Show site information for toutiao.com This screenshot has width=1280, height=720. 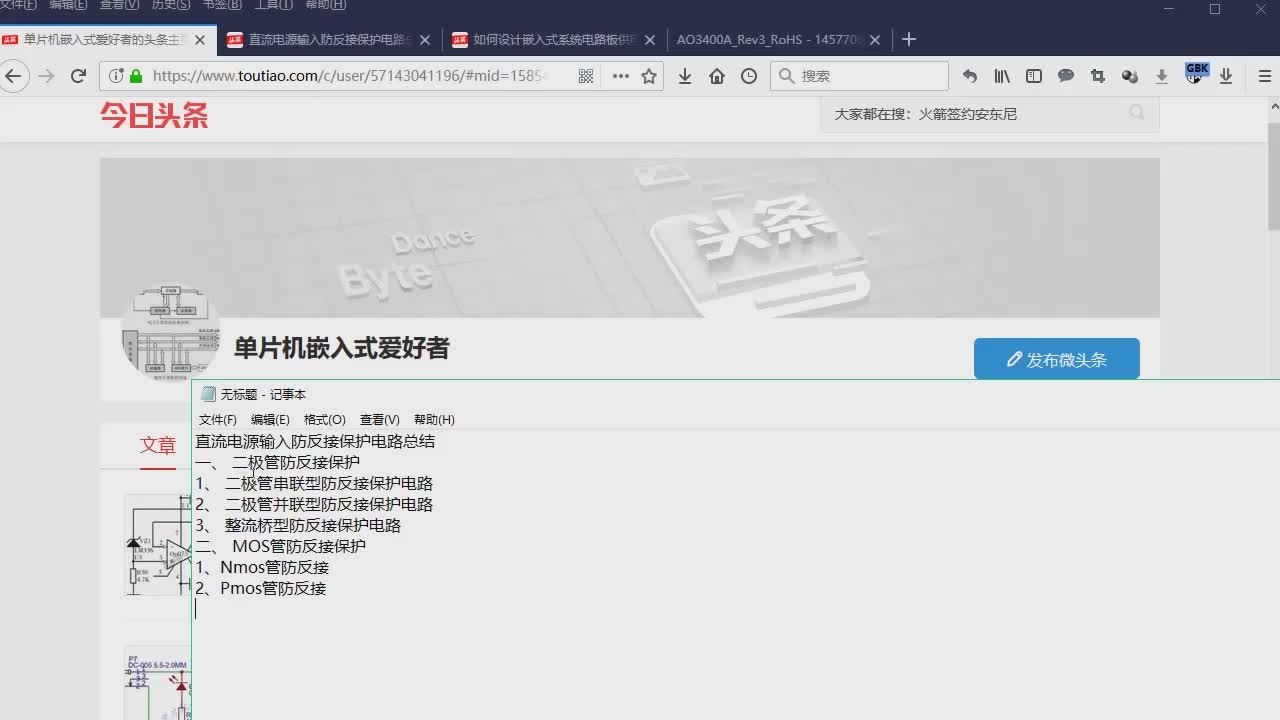pyautogui.click(x=116, y=76)
